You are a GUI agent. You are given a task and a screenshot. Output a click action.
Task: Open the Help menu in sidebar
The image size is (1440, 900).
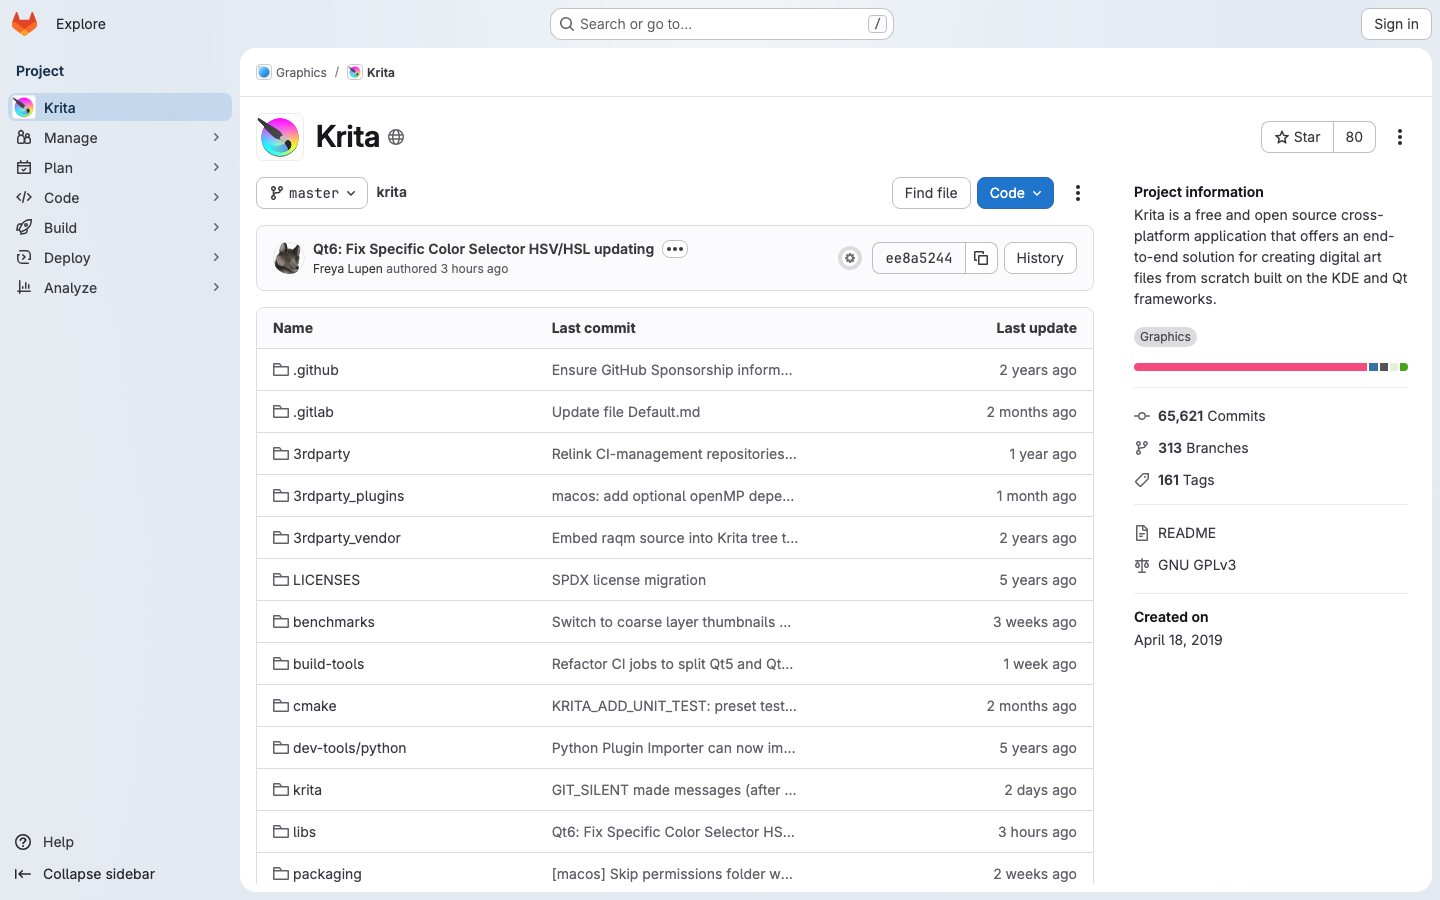click(x=58, y=842)
